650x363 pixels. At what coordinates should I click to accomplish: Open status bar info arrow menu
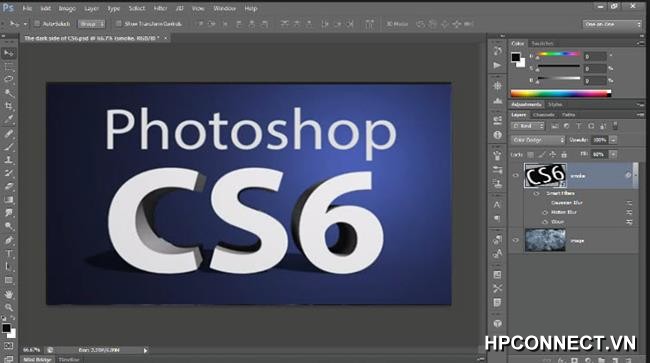point(146,351)
